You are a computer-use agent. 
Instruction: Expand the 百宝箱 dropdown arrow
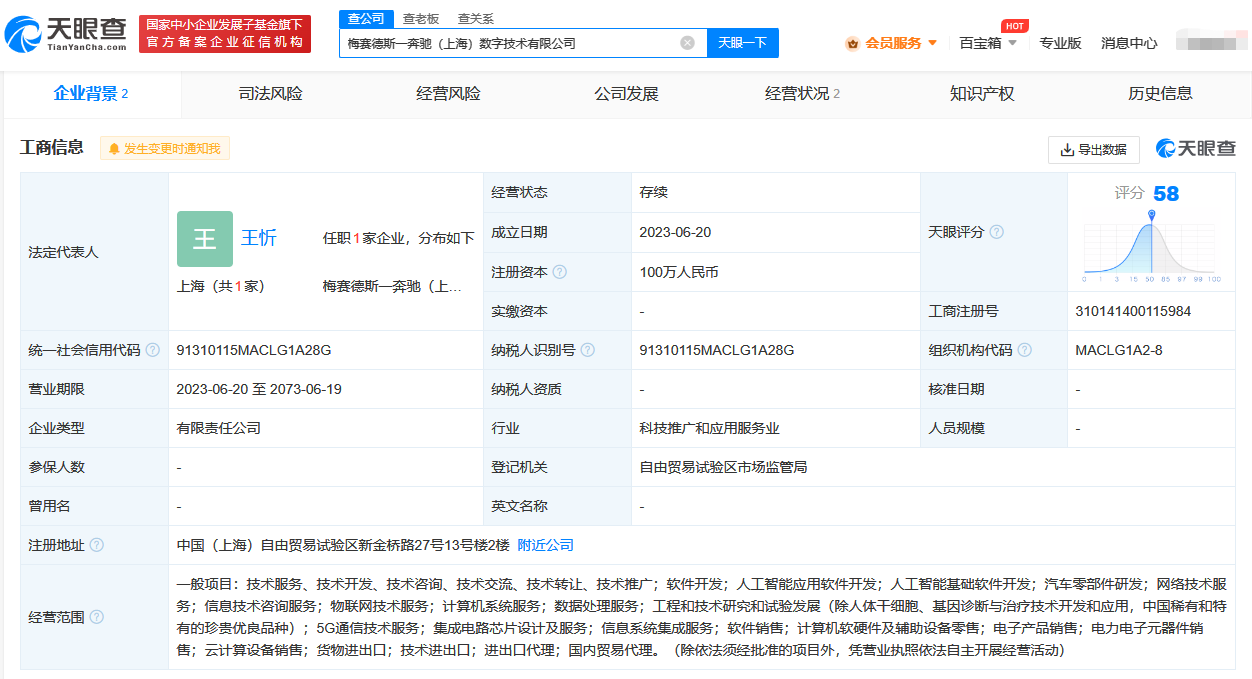1012,43
